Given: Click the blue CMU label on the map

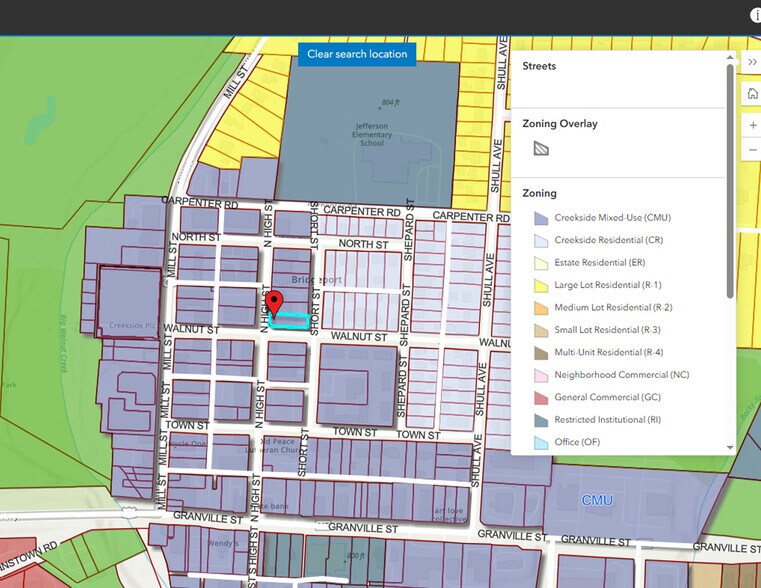Looking at the screenshot, I should pyautogui.click(x=597, y=500).
